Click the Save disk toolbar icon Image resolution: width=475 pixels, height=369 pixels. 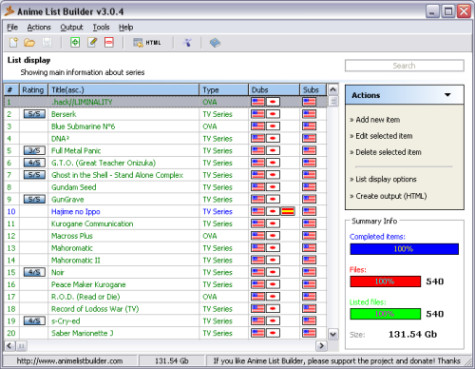[47, 43]
